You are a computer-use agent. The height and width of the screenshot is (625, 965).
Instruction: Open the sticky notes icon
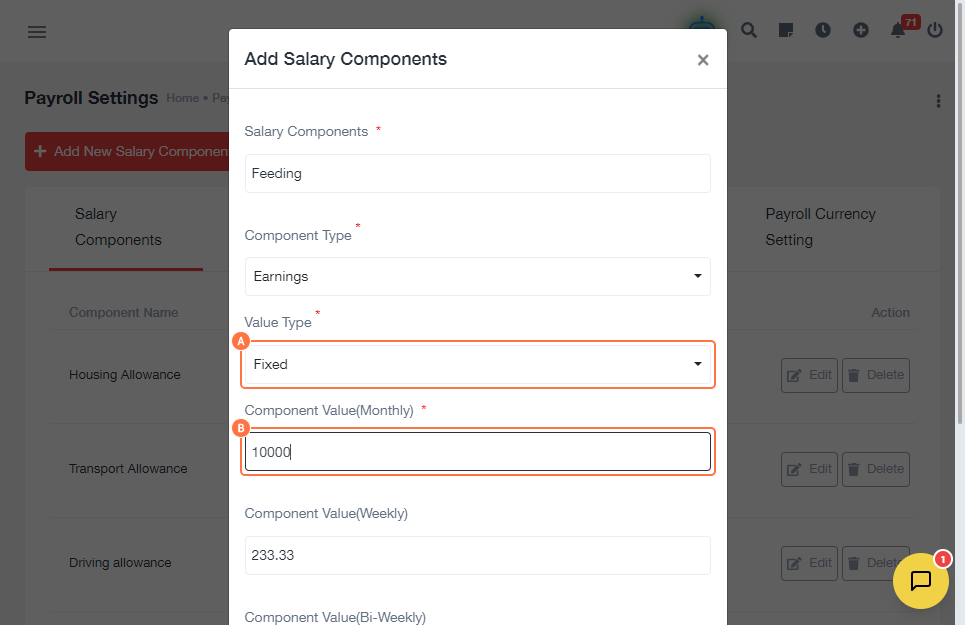click(786, 30)
